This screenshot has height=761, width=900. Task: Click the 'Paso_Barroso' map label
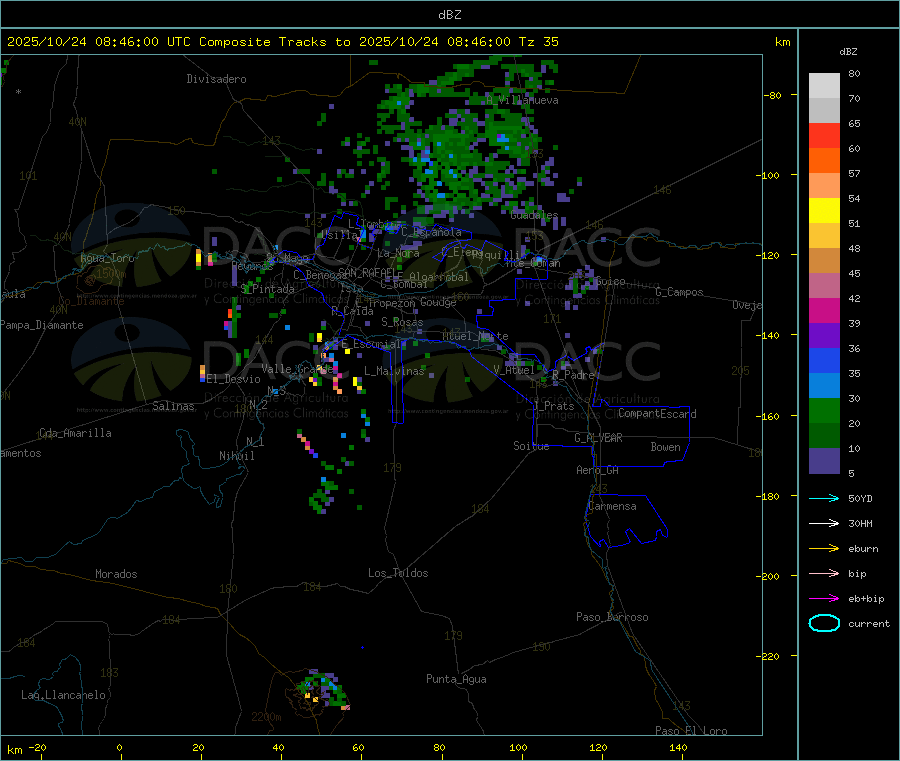pos(612,617)
